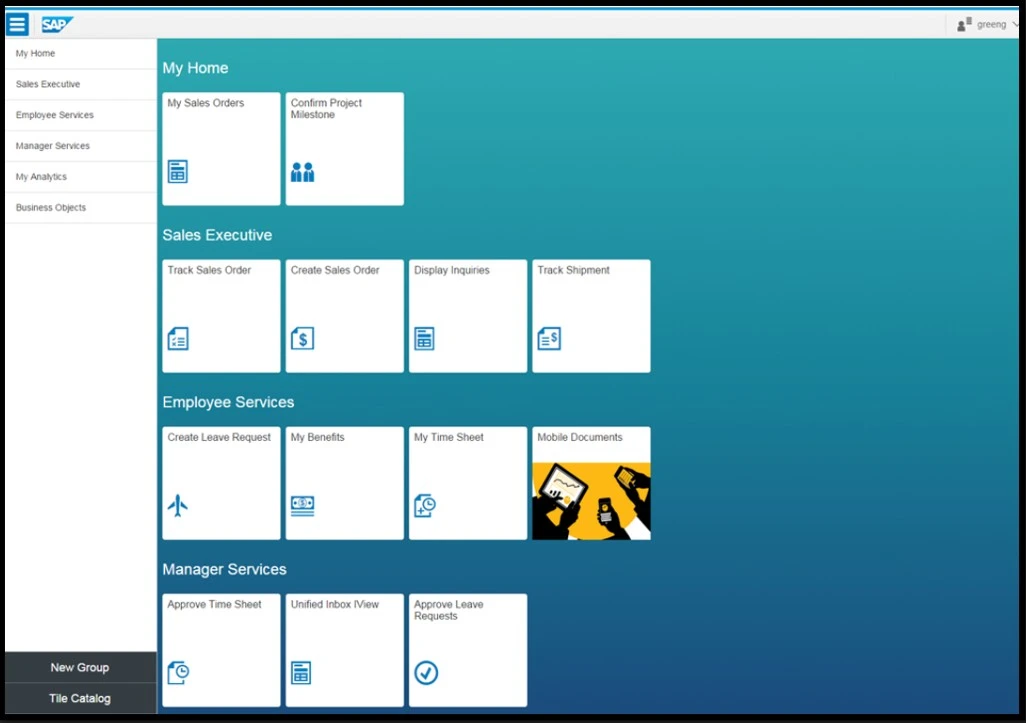Open the navigation hamburger menu
The image size is (1026, 723).
[16, 23]
